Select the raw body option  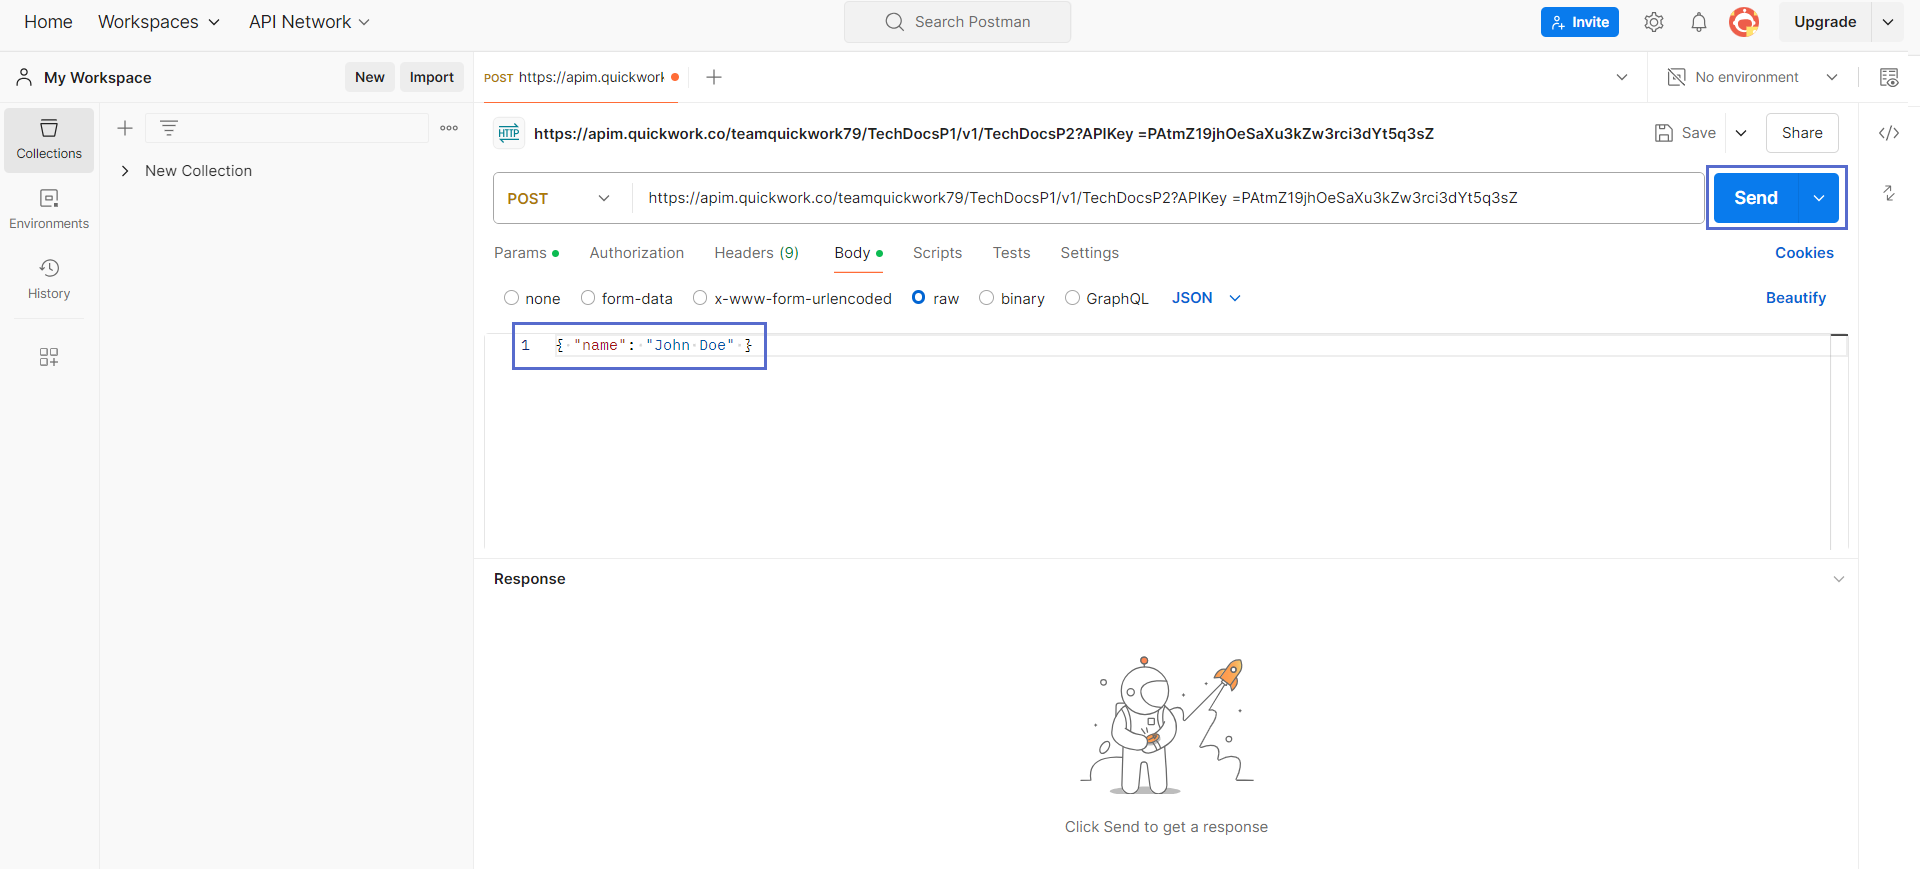pyautogui.click(x=918, y=297)
